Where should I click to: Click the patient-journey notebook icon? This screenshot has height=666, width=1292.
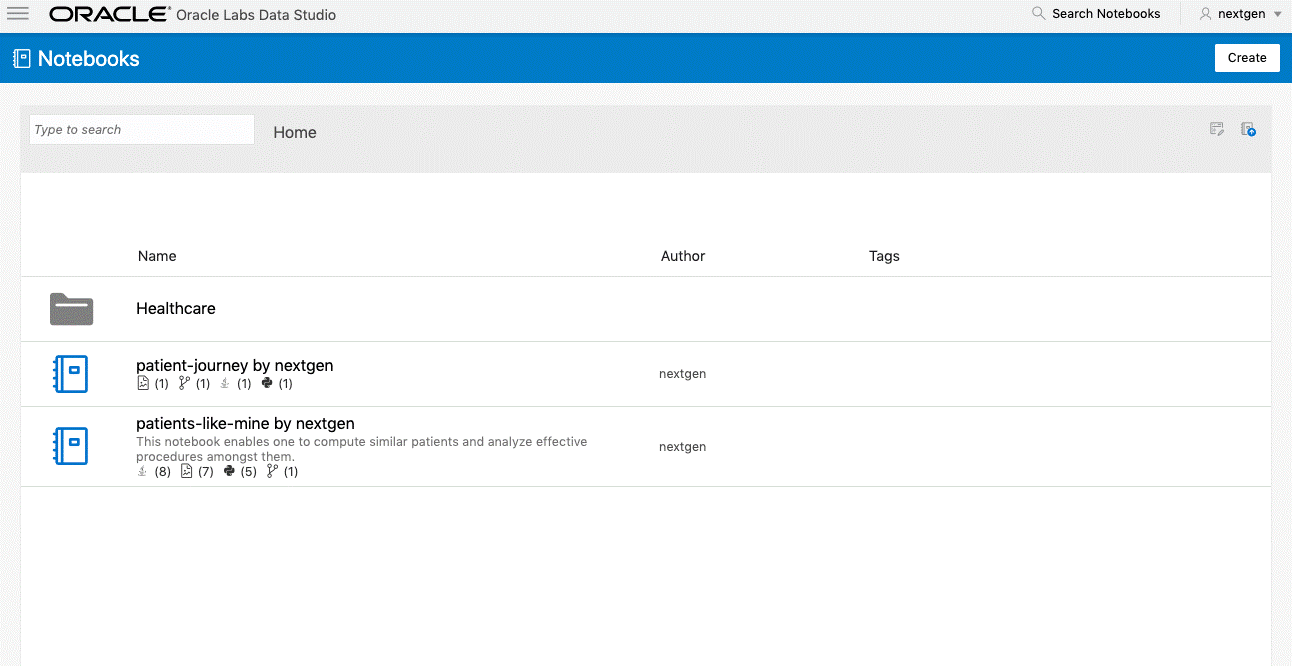pyautogui.click(x=70, y=374)
